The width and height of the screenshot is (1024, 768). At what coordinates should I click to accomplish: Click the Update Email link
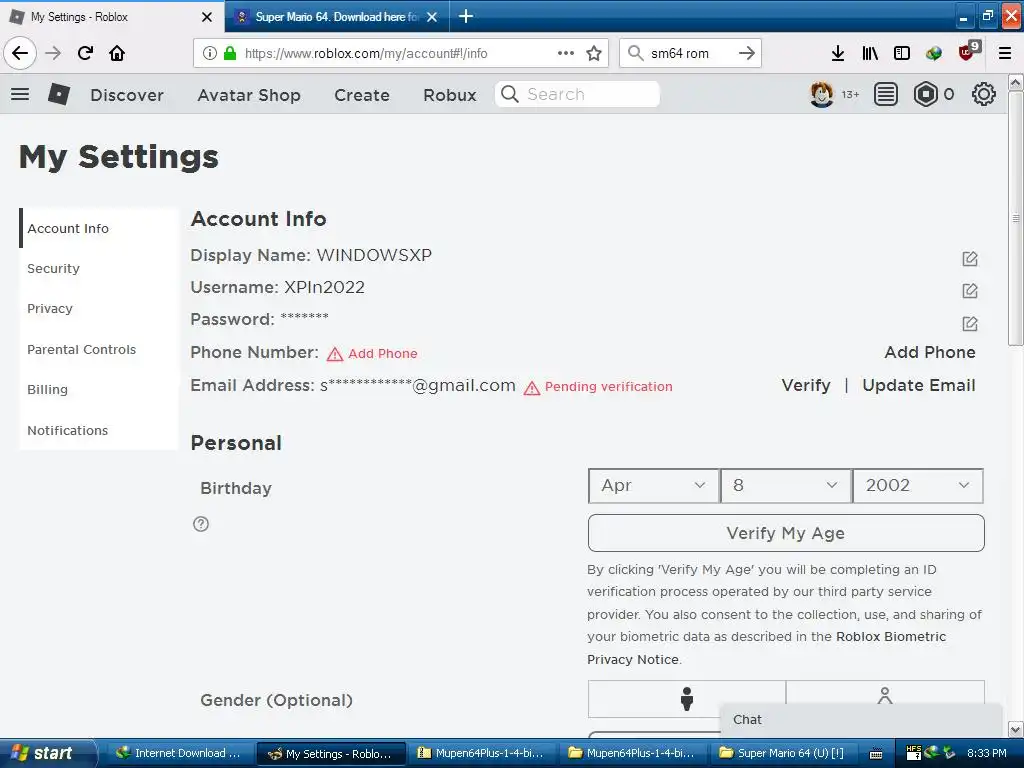918,385
